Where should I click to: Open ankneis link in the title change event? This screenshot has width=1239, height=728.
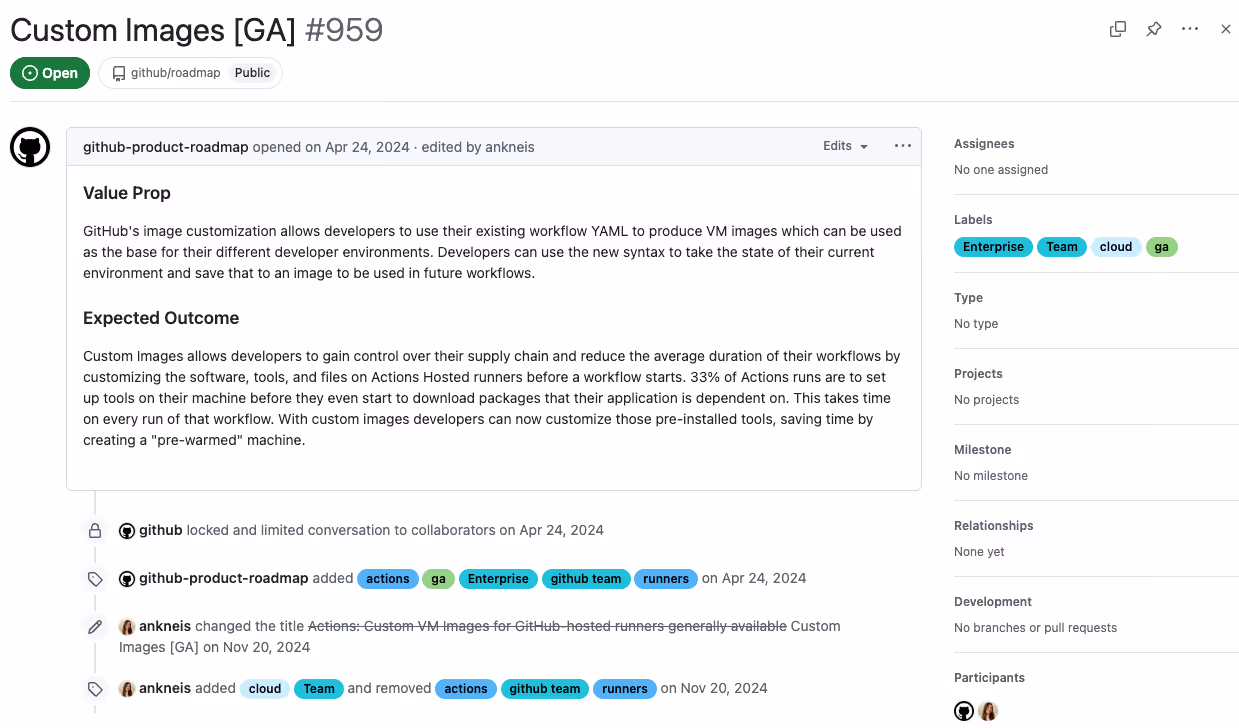165,626
